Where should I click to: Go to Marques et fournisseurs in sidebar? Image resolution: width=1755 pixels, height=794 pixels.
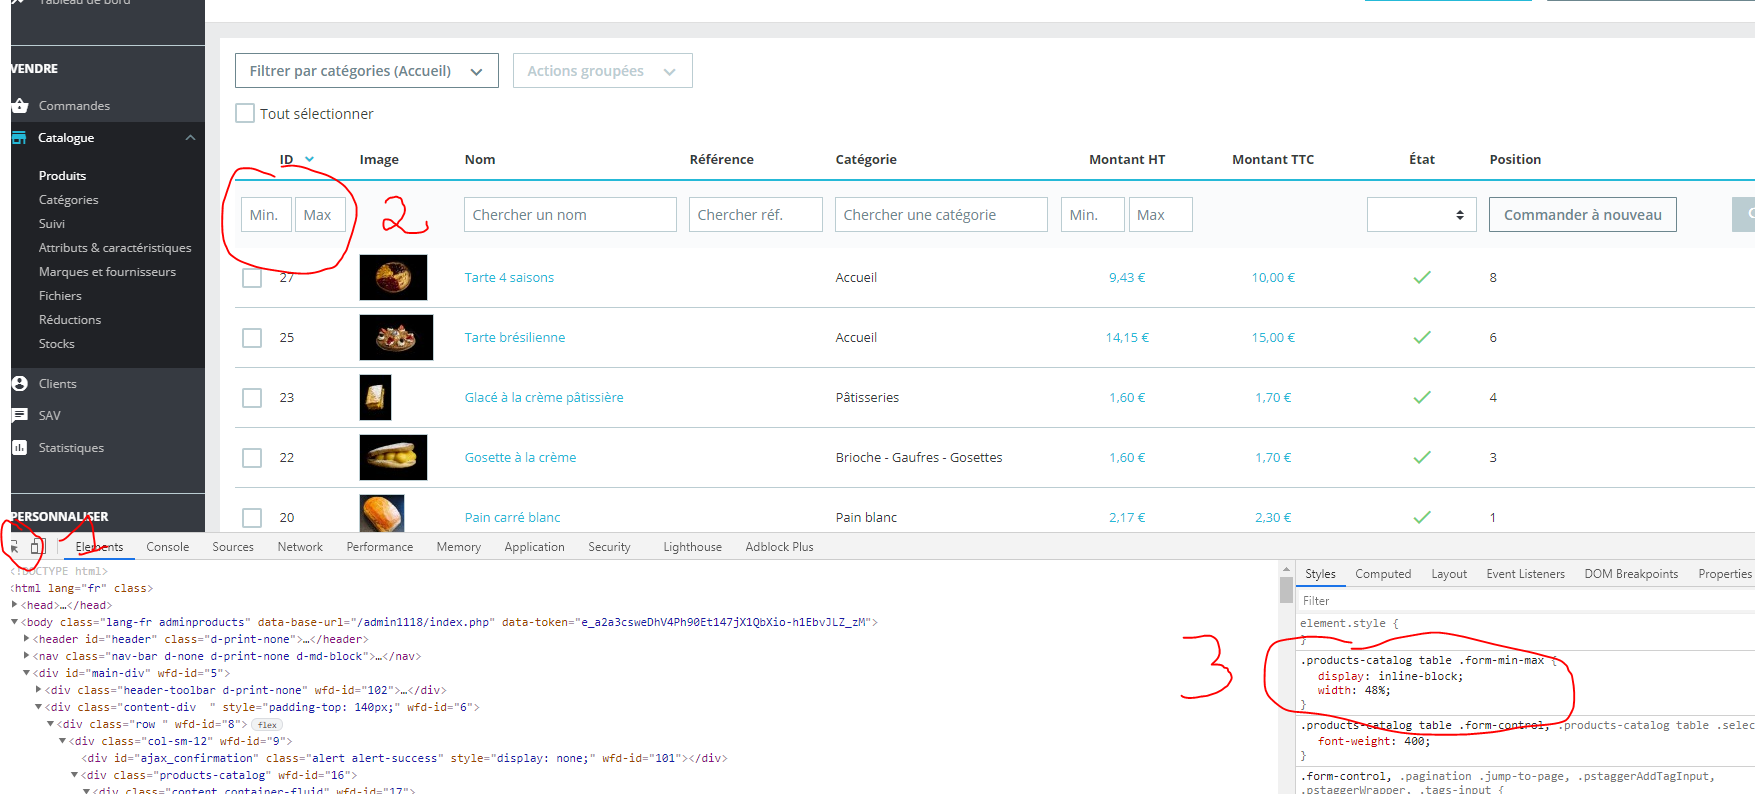tap(107, 272)
